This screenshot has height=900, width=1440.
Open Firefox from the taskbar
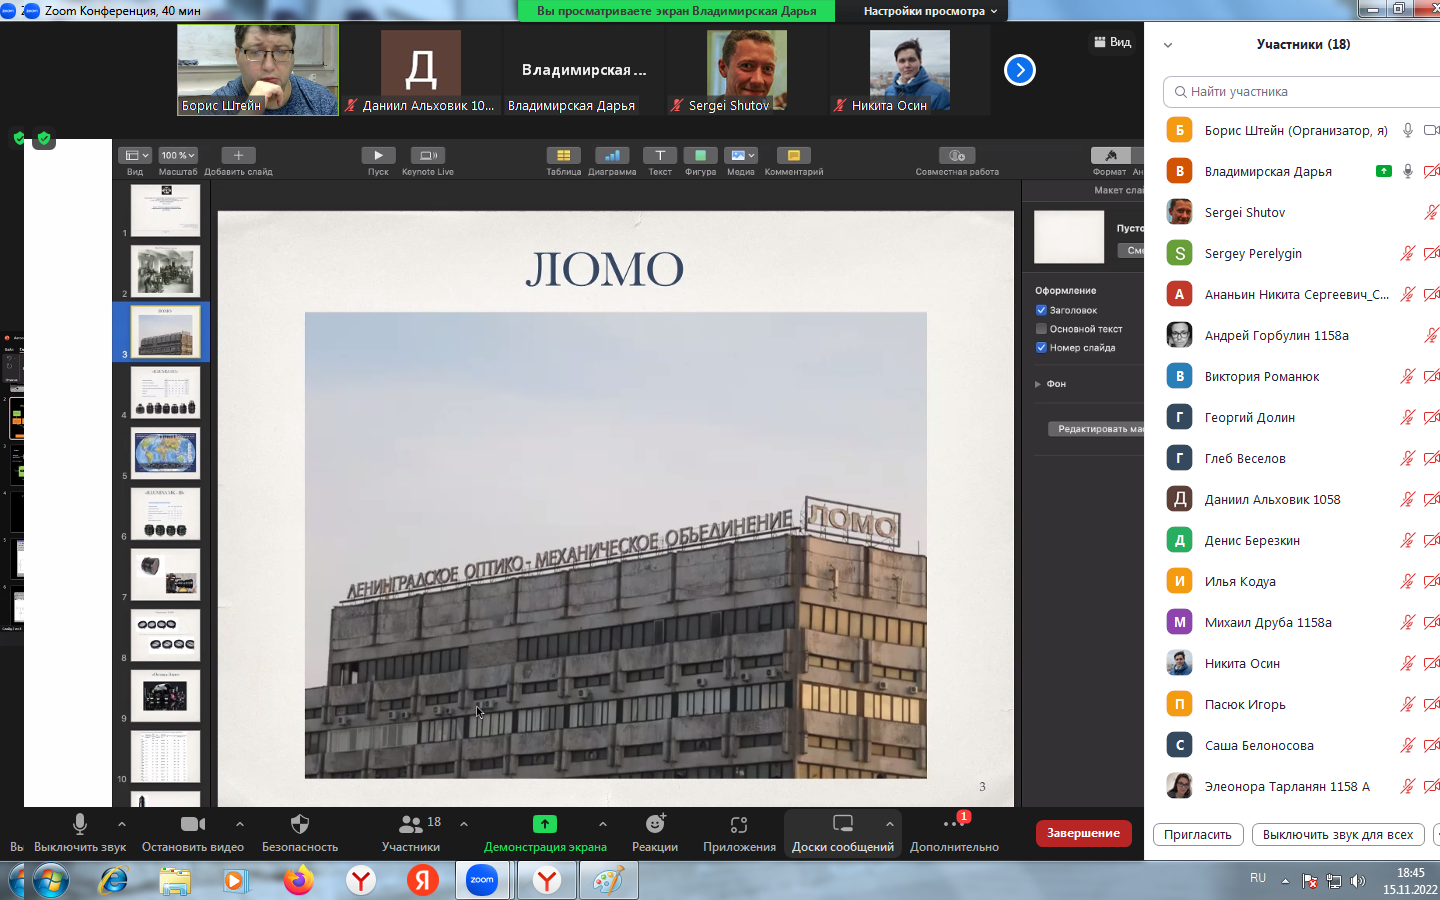pyautogui.click(x=298, y=881)
